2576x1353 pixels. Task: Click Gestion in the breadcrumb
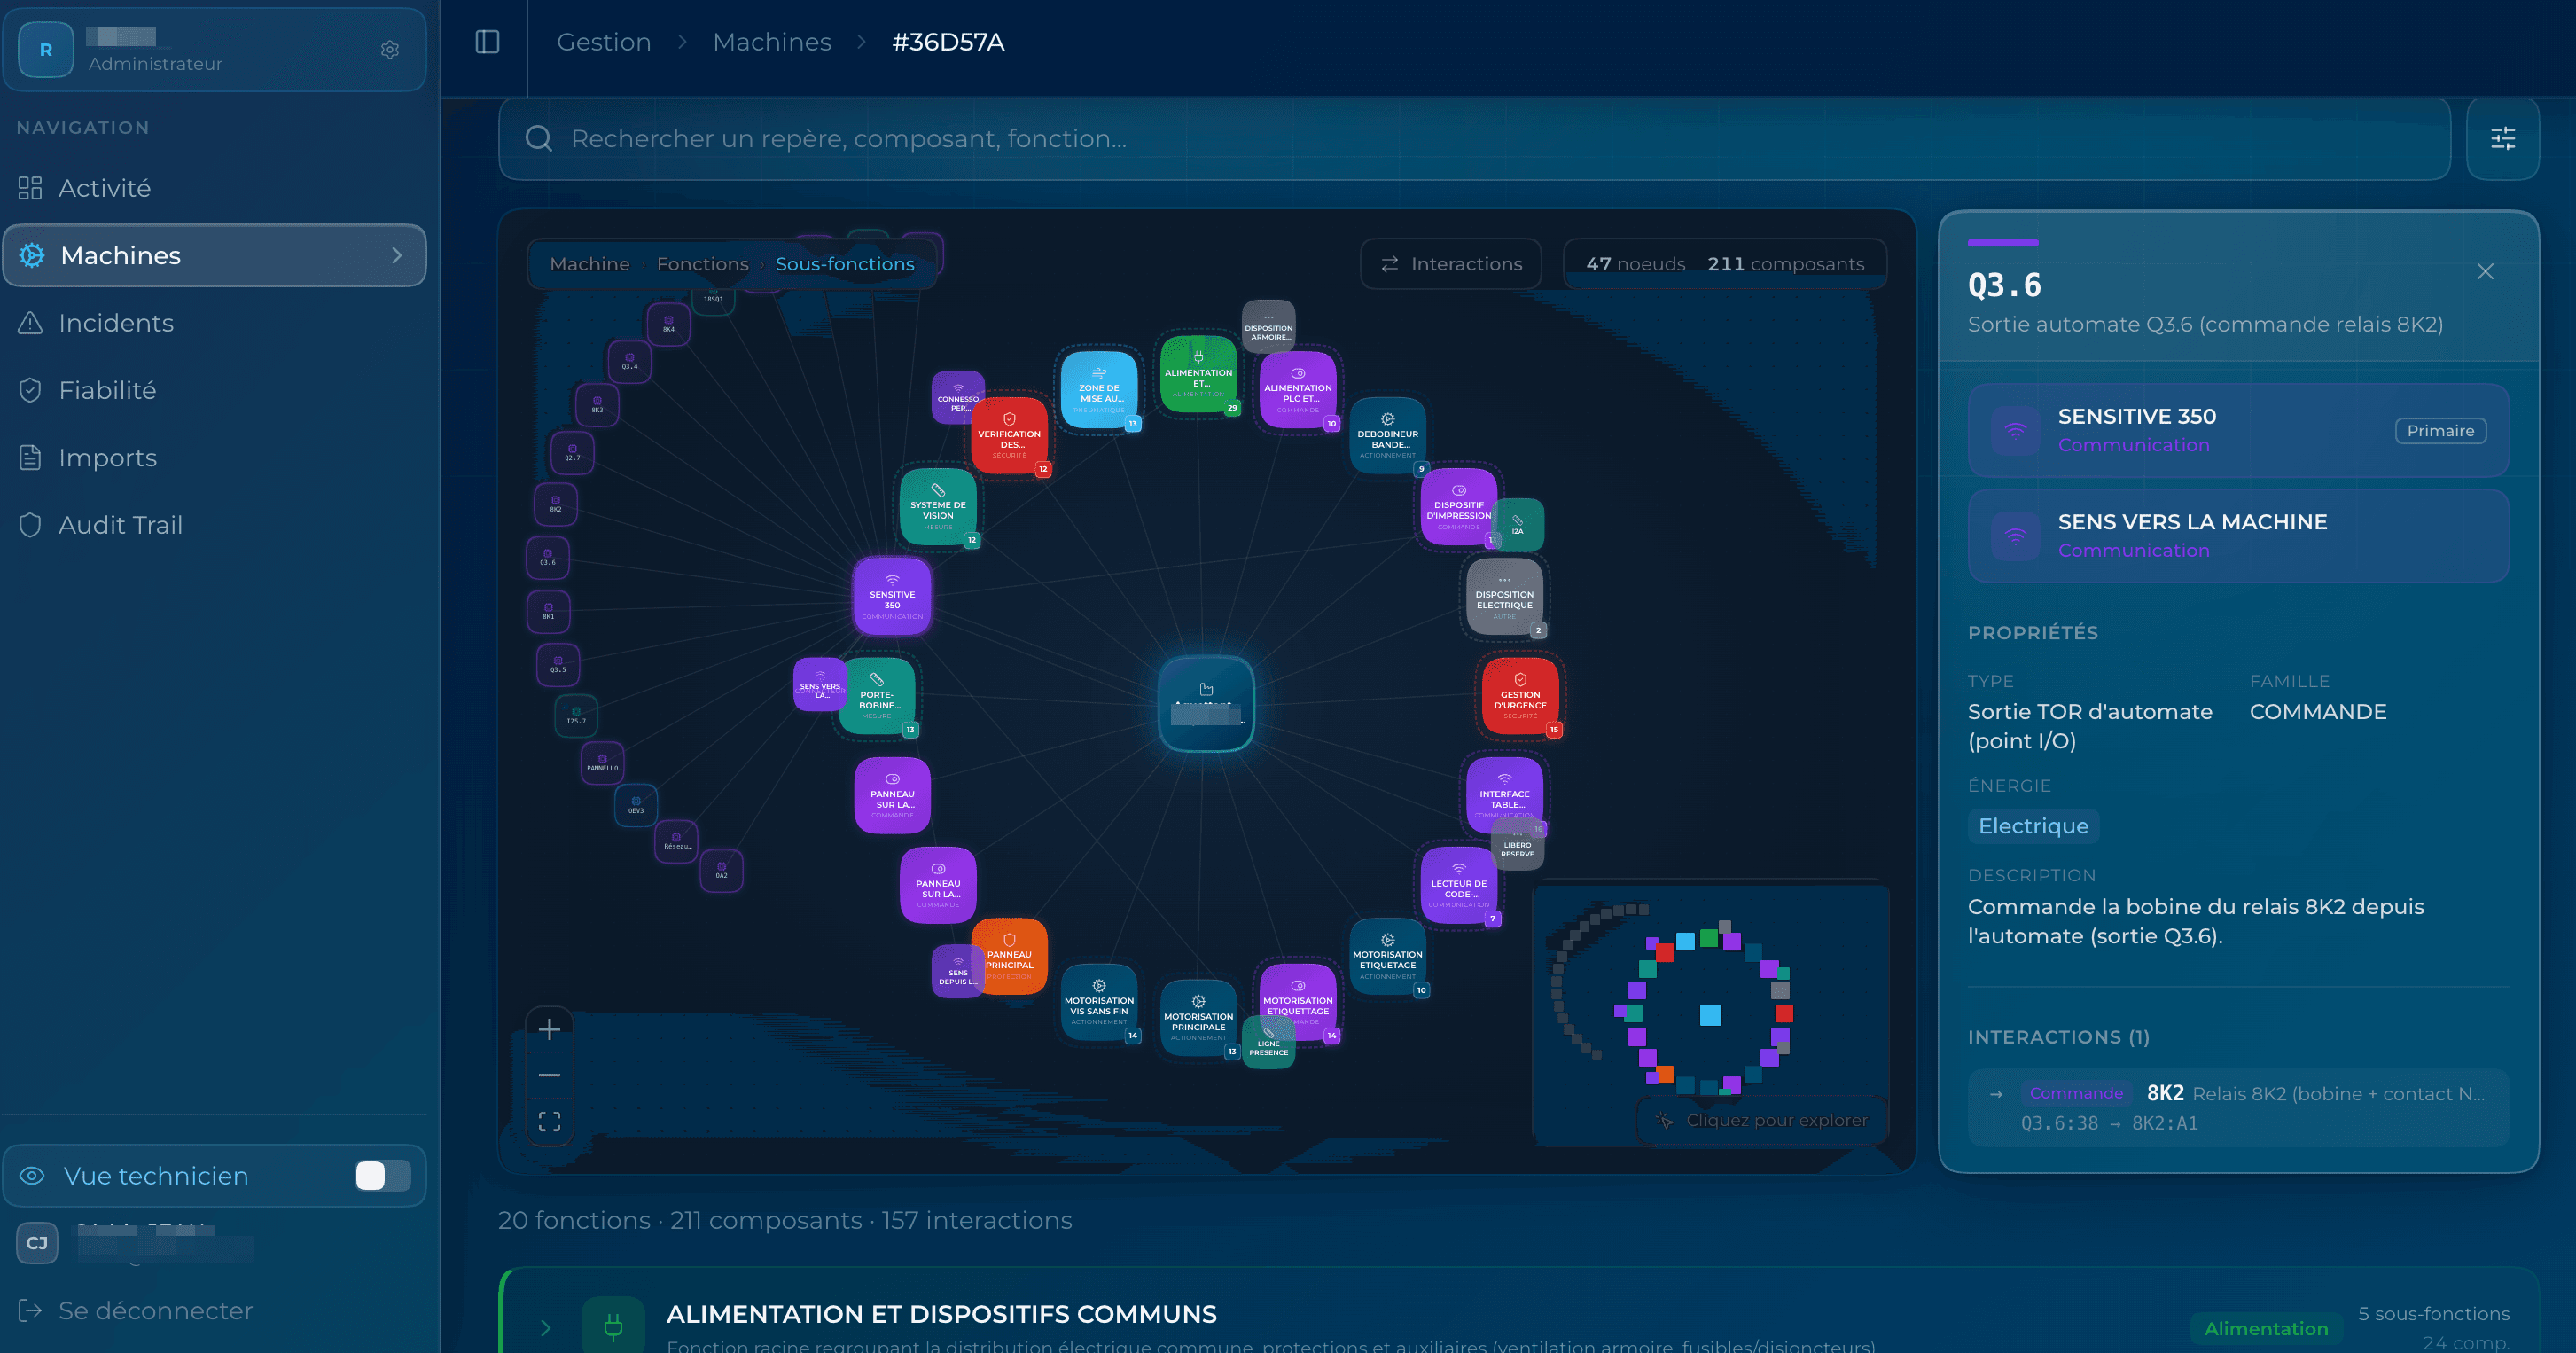(604, 42)
